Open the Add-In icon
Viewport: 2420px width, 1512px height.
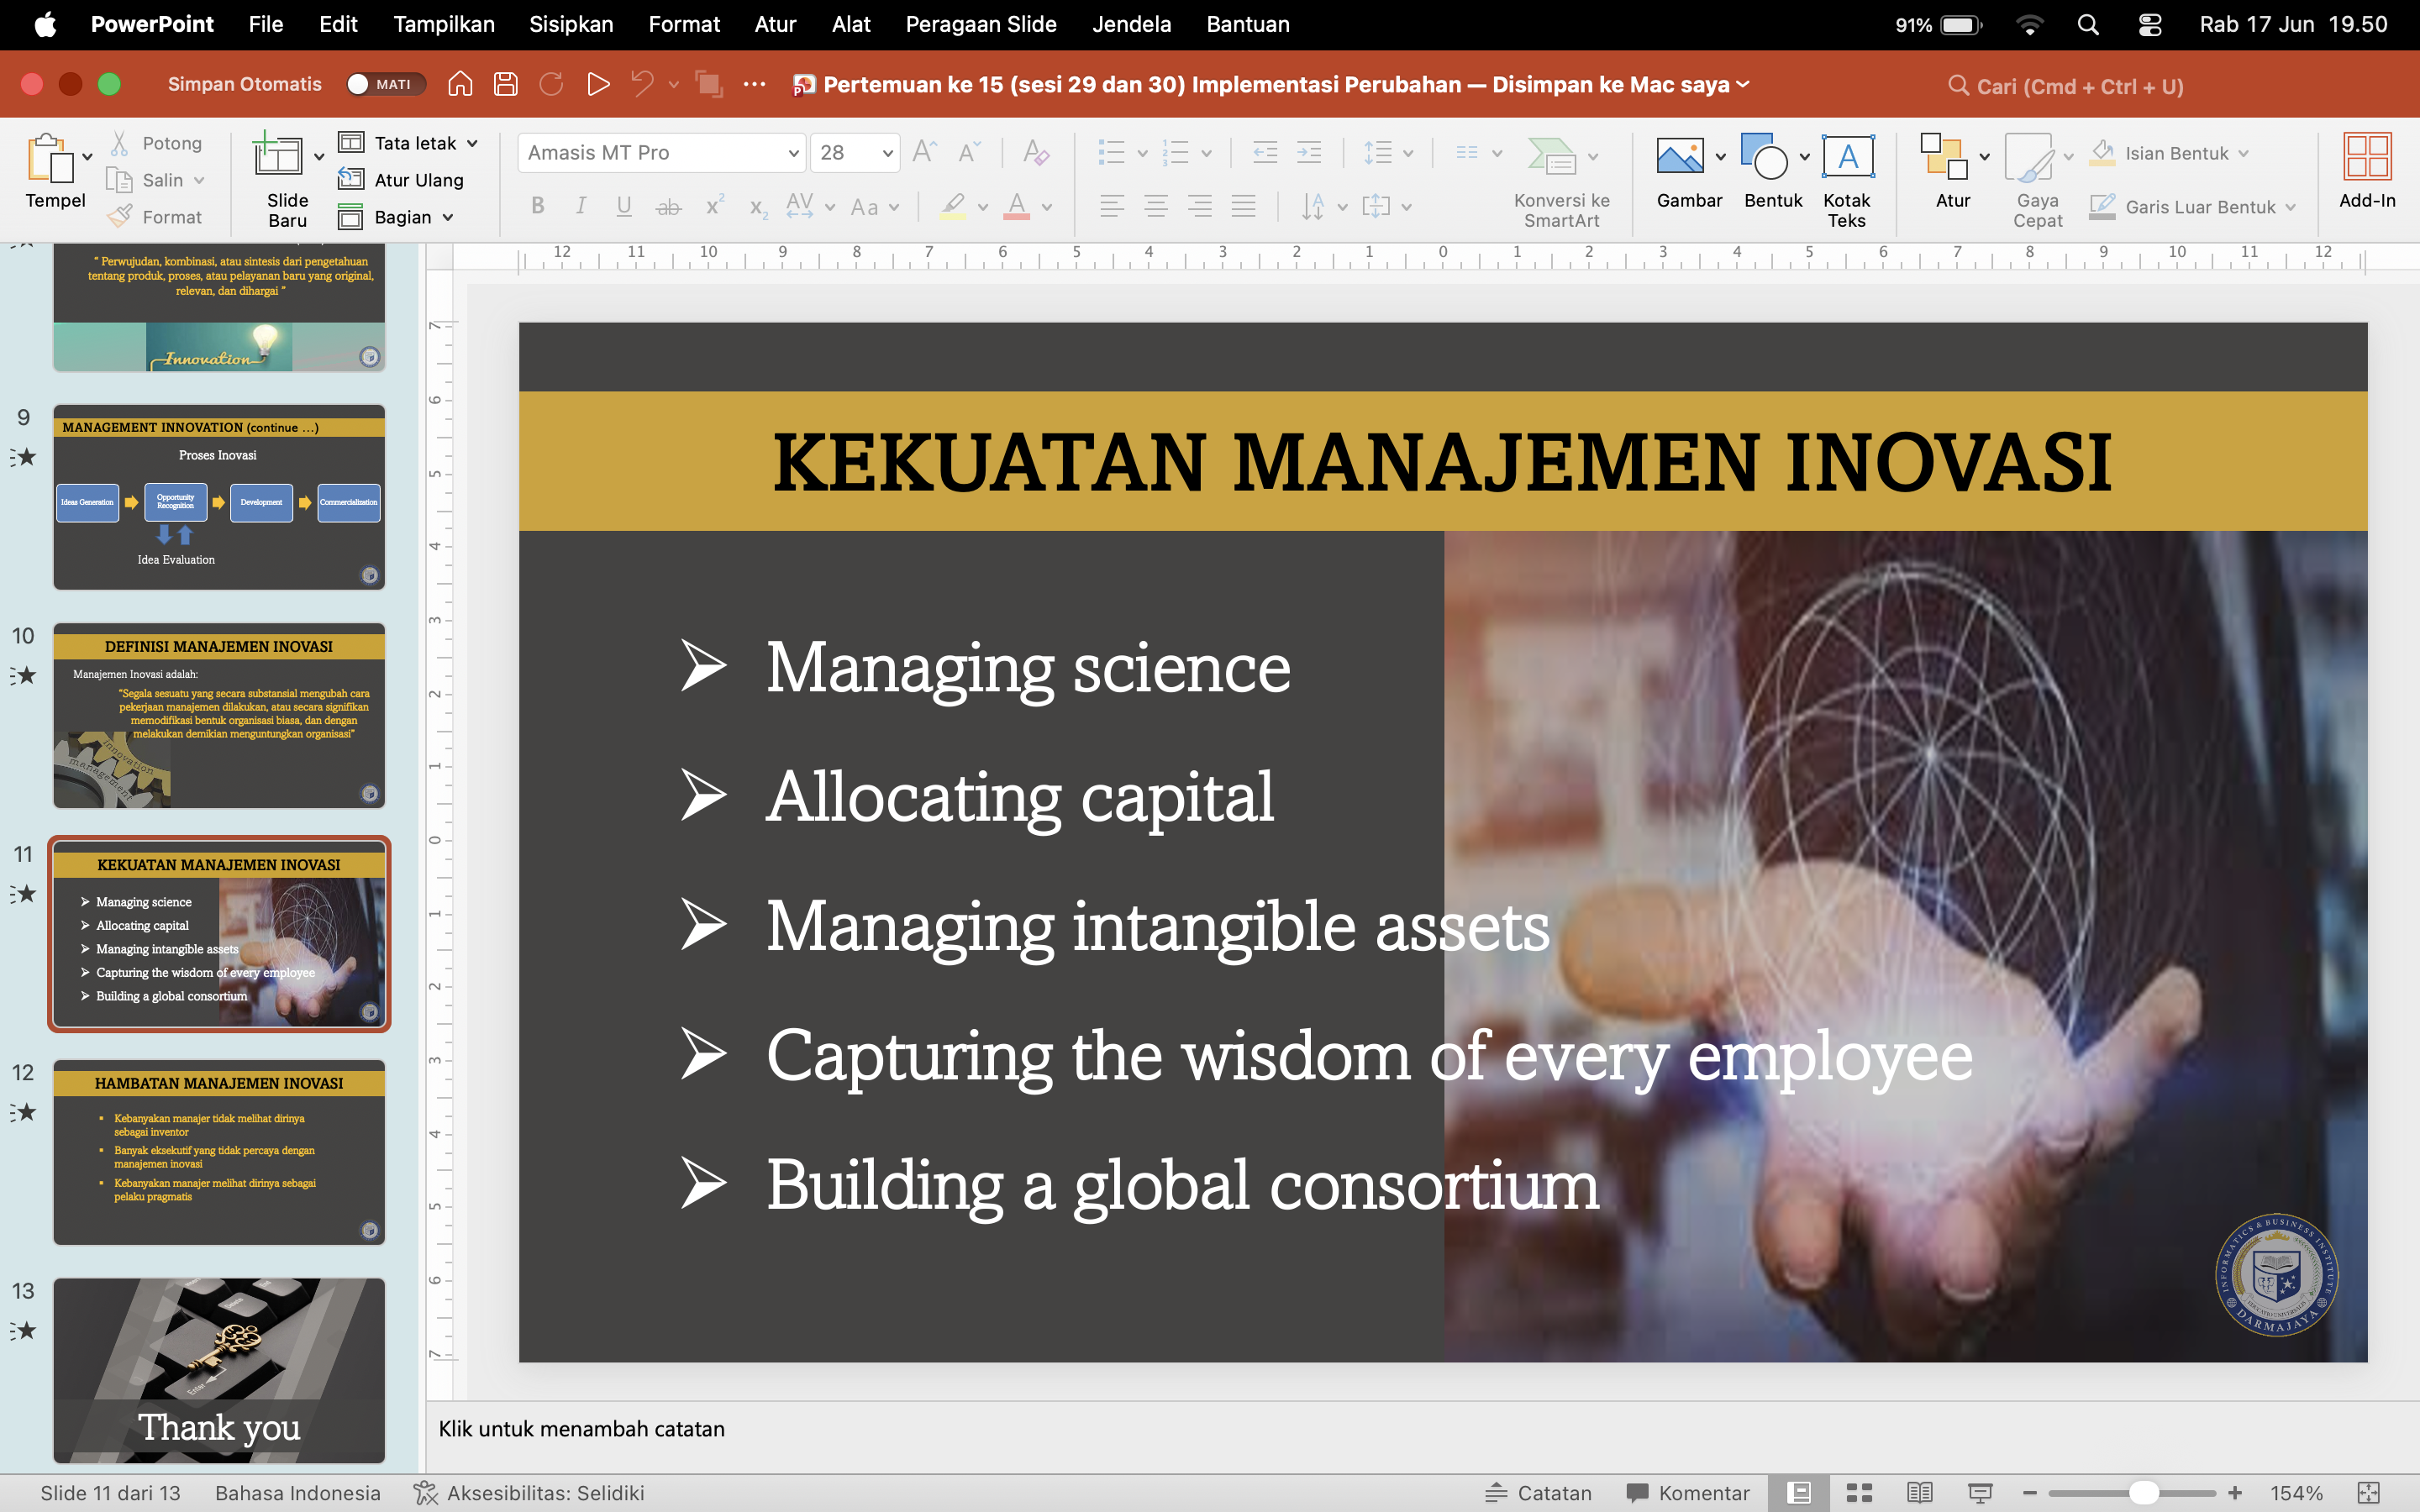(x=2367, y=156)
